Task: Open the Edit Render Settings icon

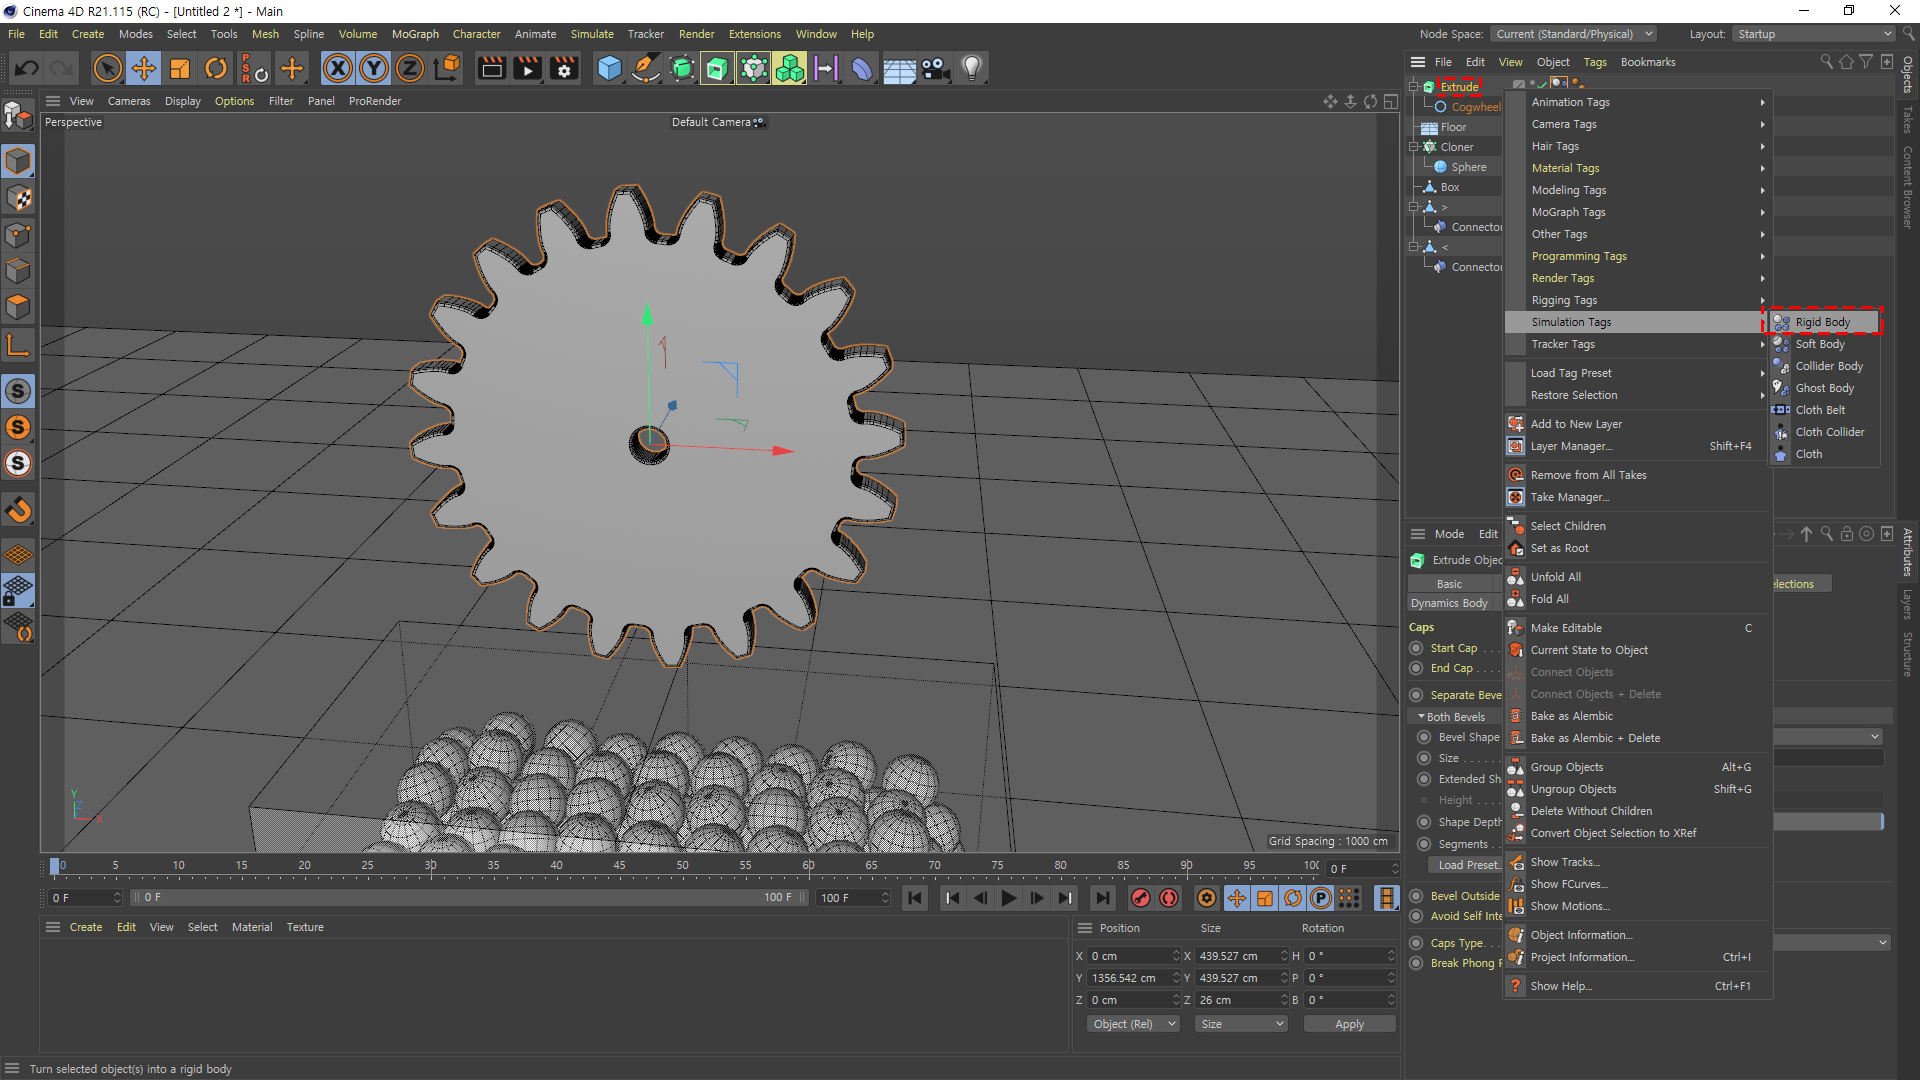Action: coord(564,68)
